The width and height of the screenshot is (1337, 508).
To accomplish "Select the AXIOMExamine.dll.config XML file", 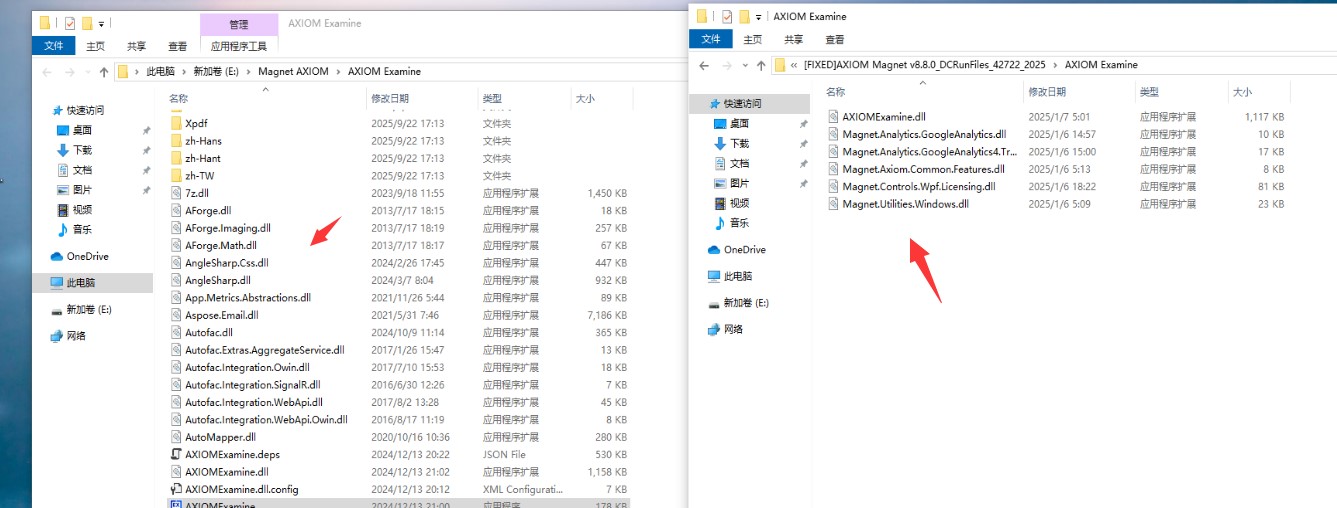I will 241,489.
